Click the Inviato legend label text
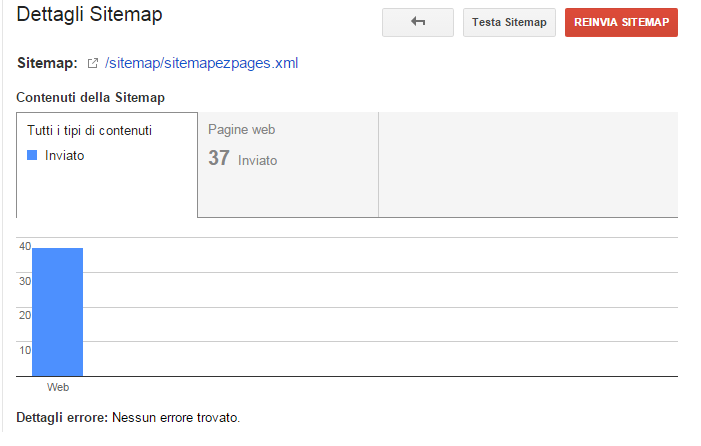The image size is (701, 446). tap(64, 156)
